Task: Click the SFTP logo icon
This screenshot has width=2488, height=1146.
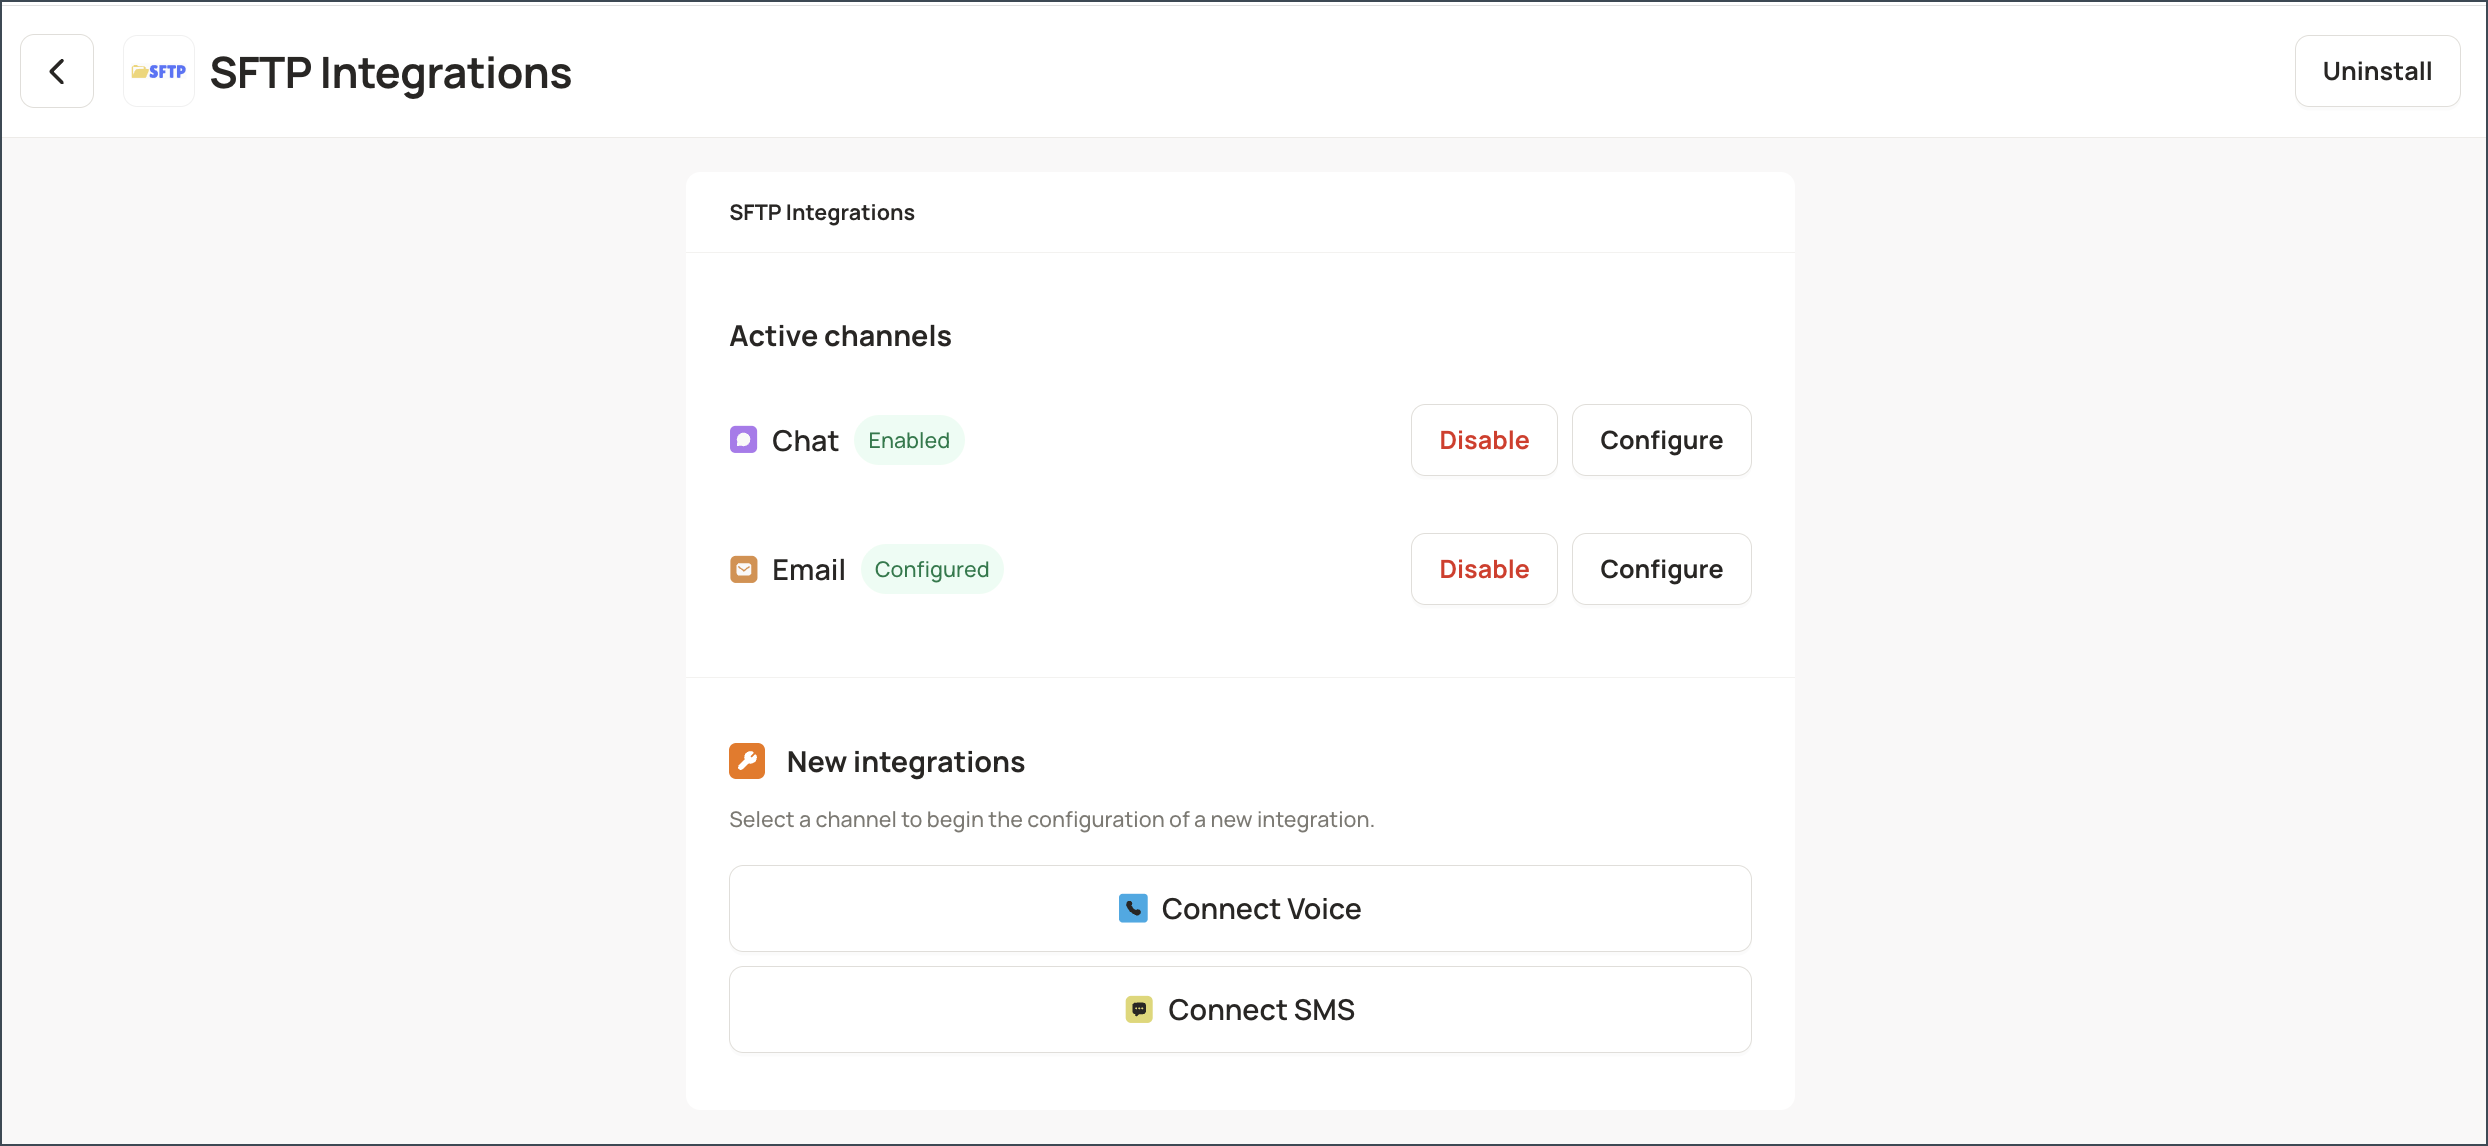Action: point(159,71)
